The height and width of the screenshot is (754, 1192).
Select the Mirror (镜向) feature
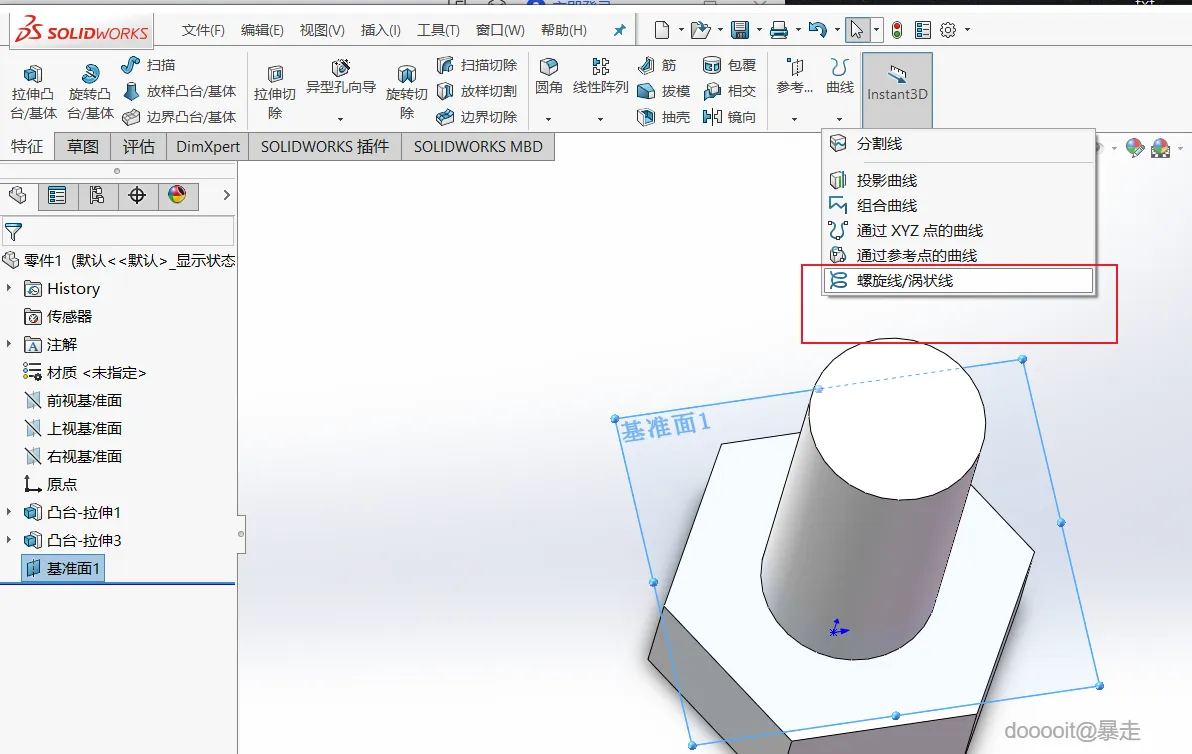pyautogui.click(x=729, y=117)
